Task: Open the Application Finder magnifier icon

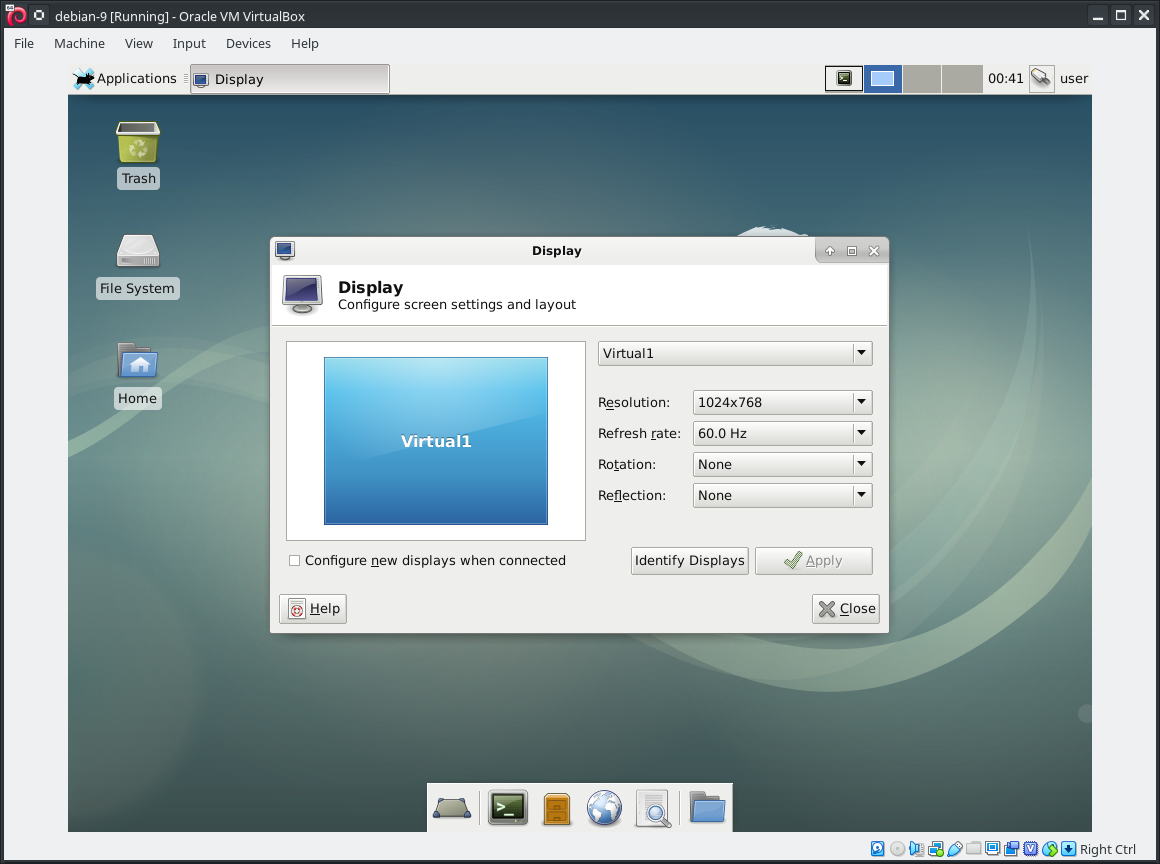Action: 653,807
